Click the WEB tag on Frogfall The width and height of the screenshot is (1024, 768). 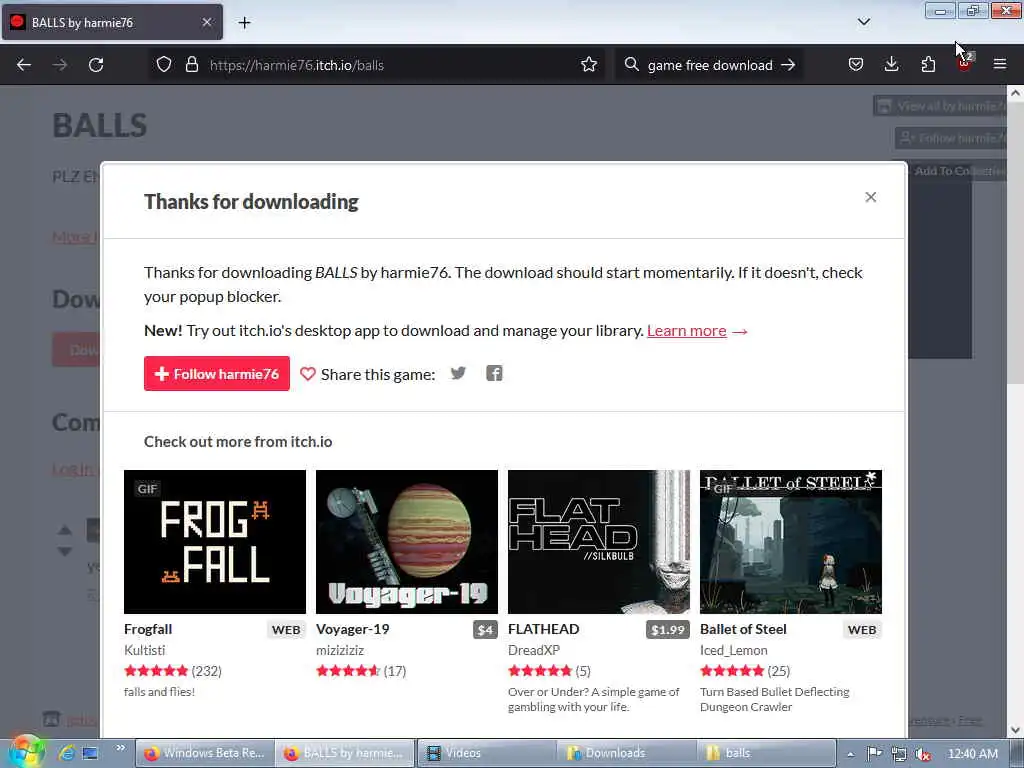click(286, 630)
